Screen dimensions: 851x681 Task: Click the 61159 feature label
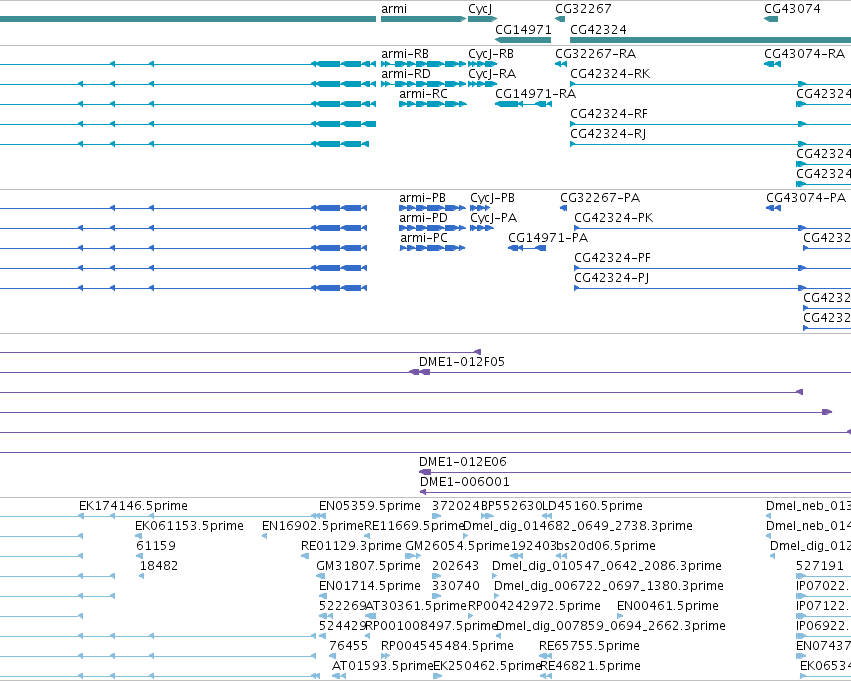click(156, 546)
